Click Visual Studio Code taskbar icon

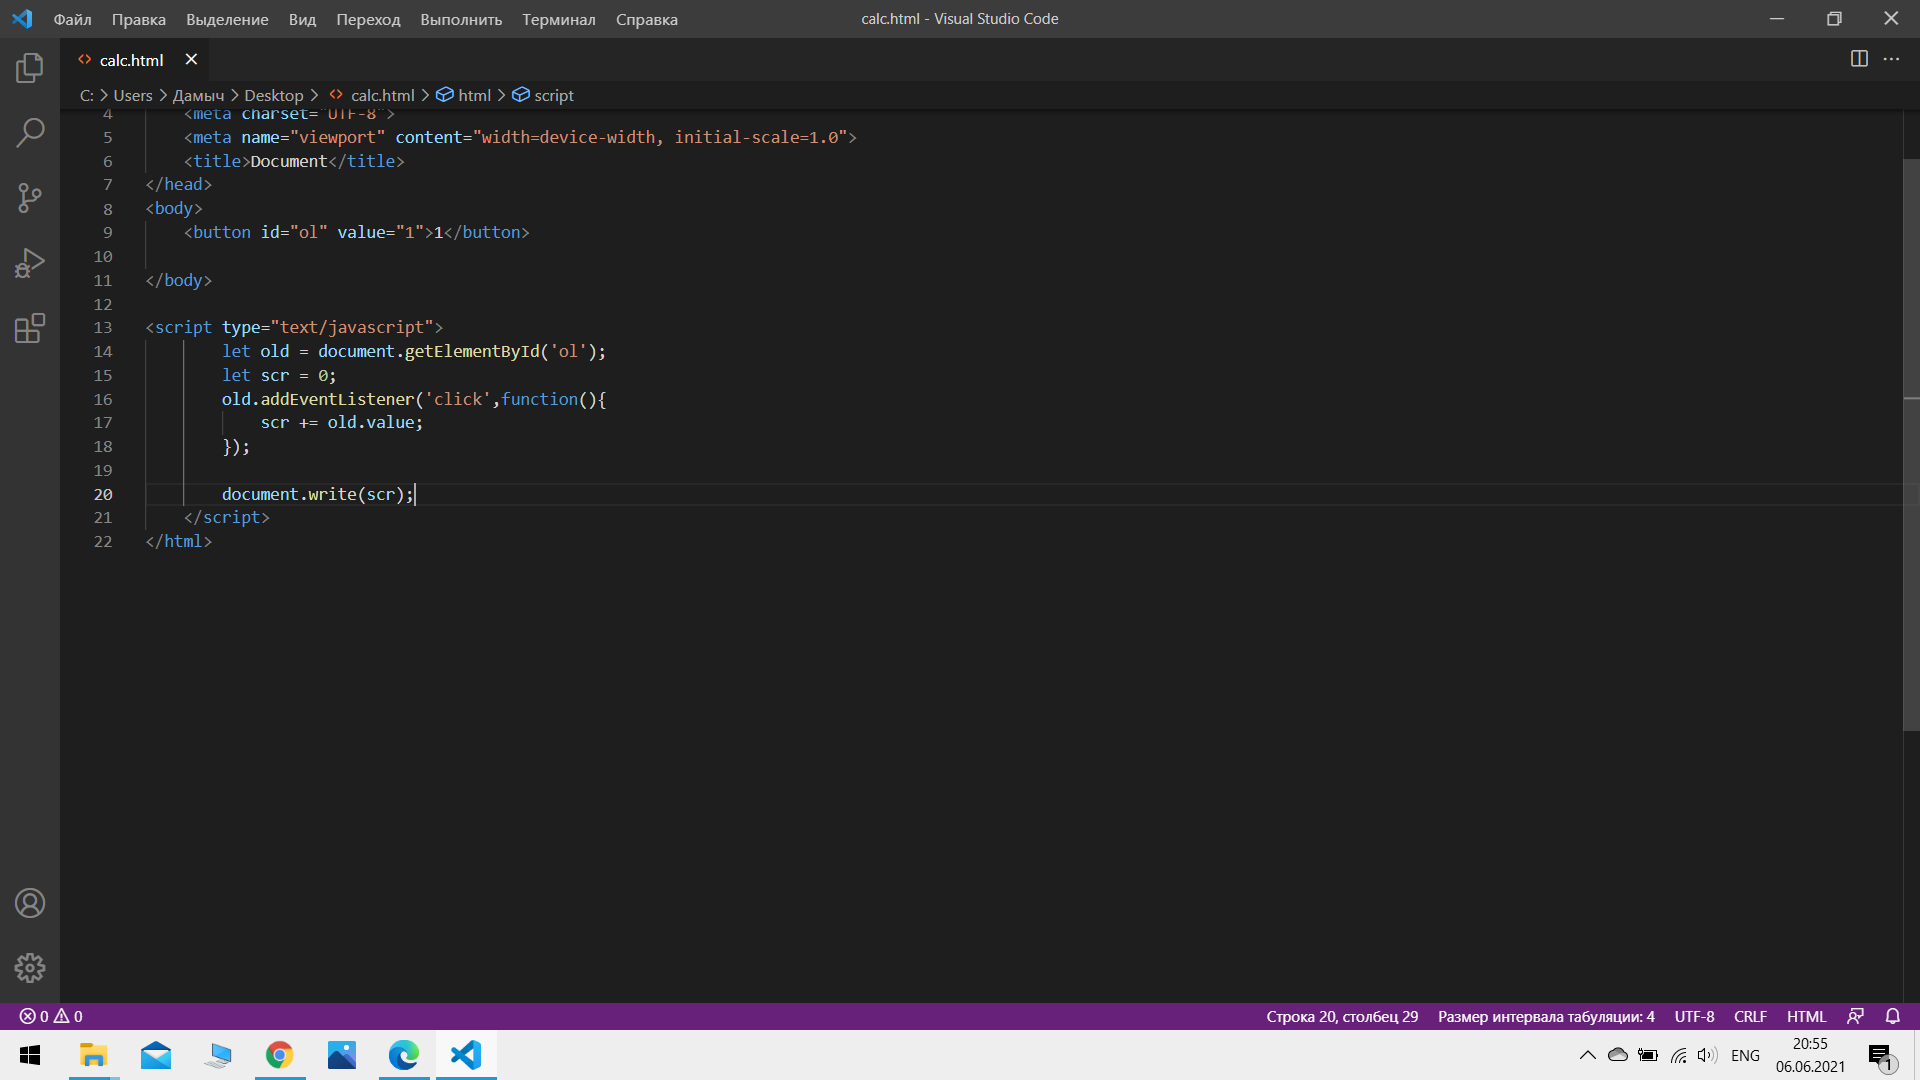click(x=466, y=1055)
